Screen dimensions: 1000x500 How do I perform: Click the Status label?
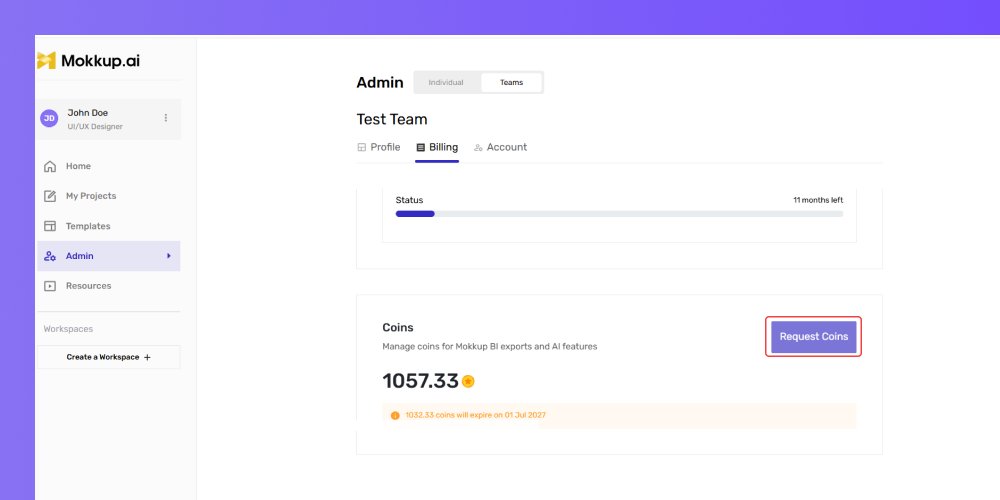pyautogui.click(x=409, y=200)
